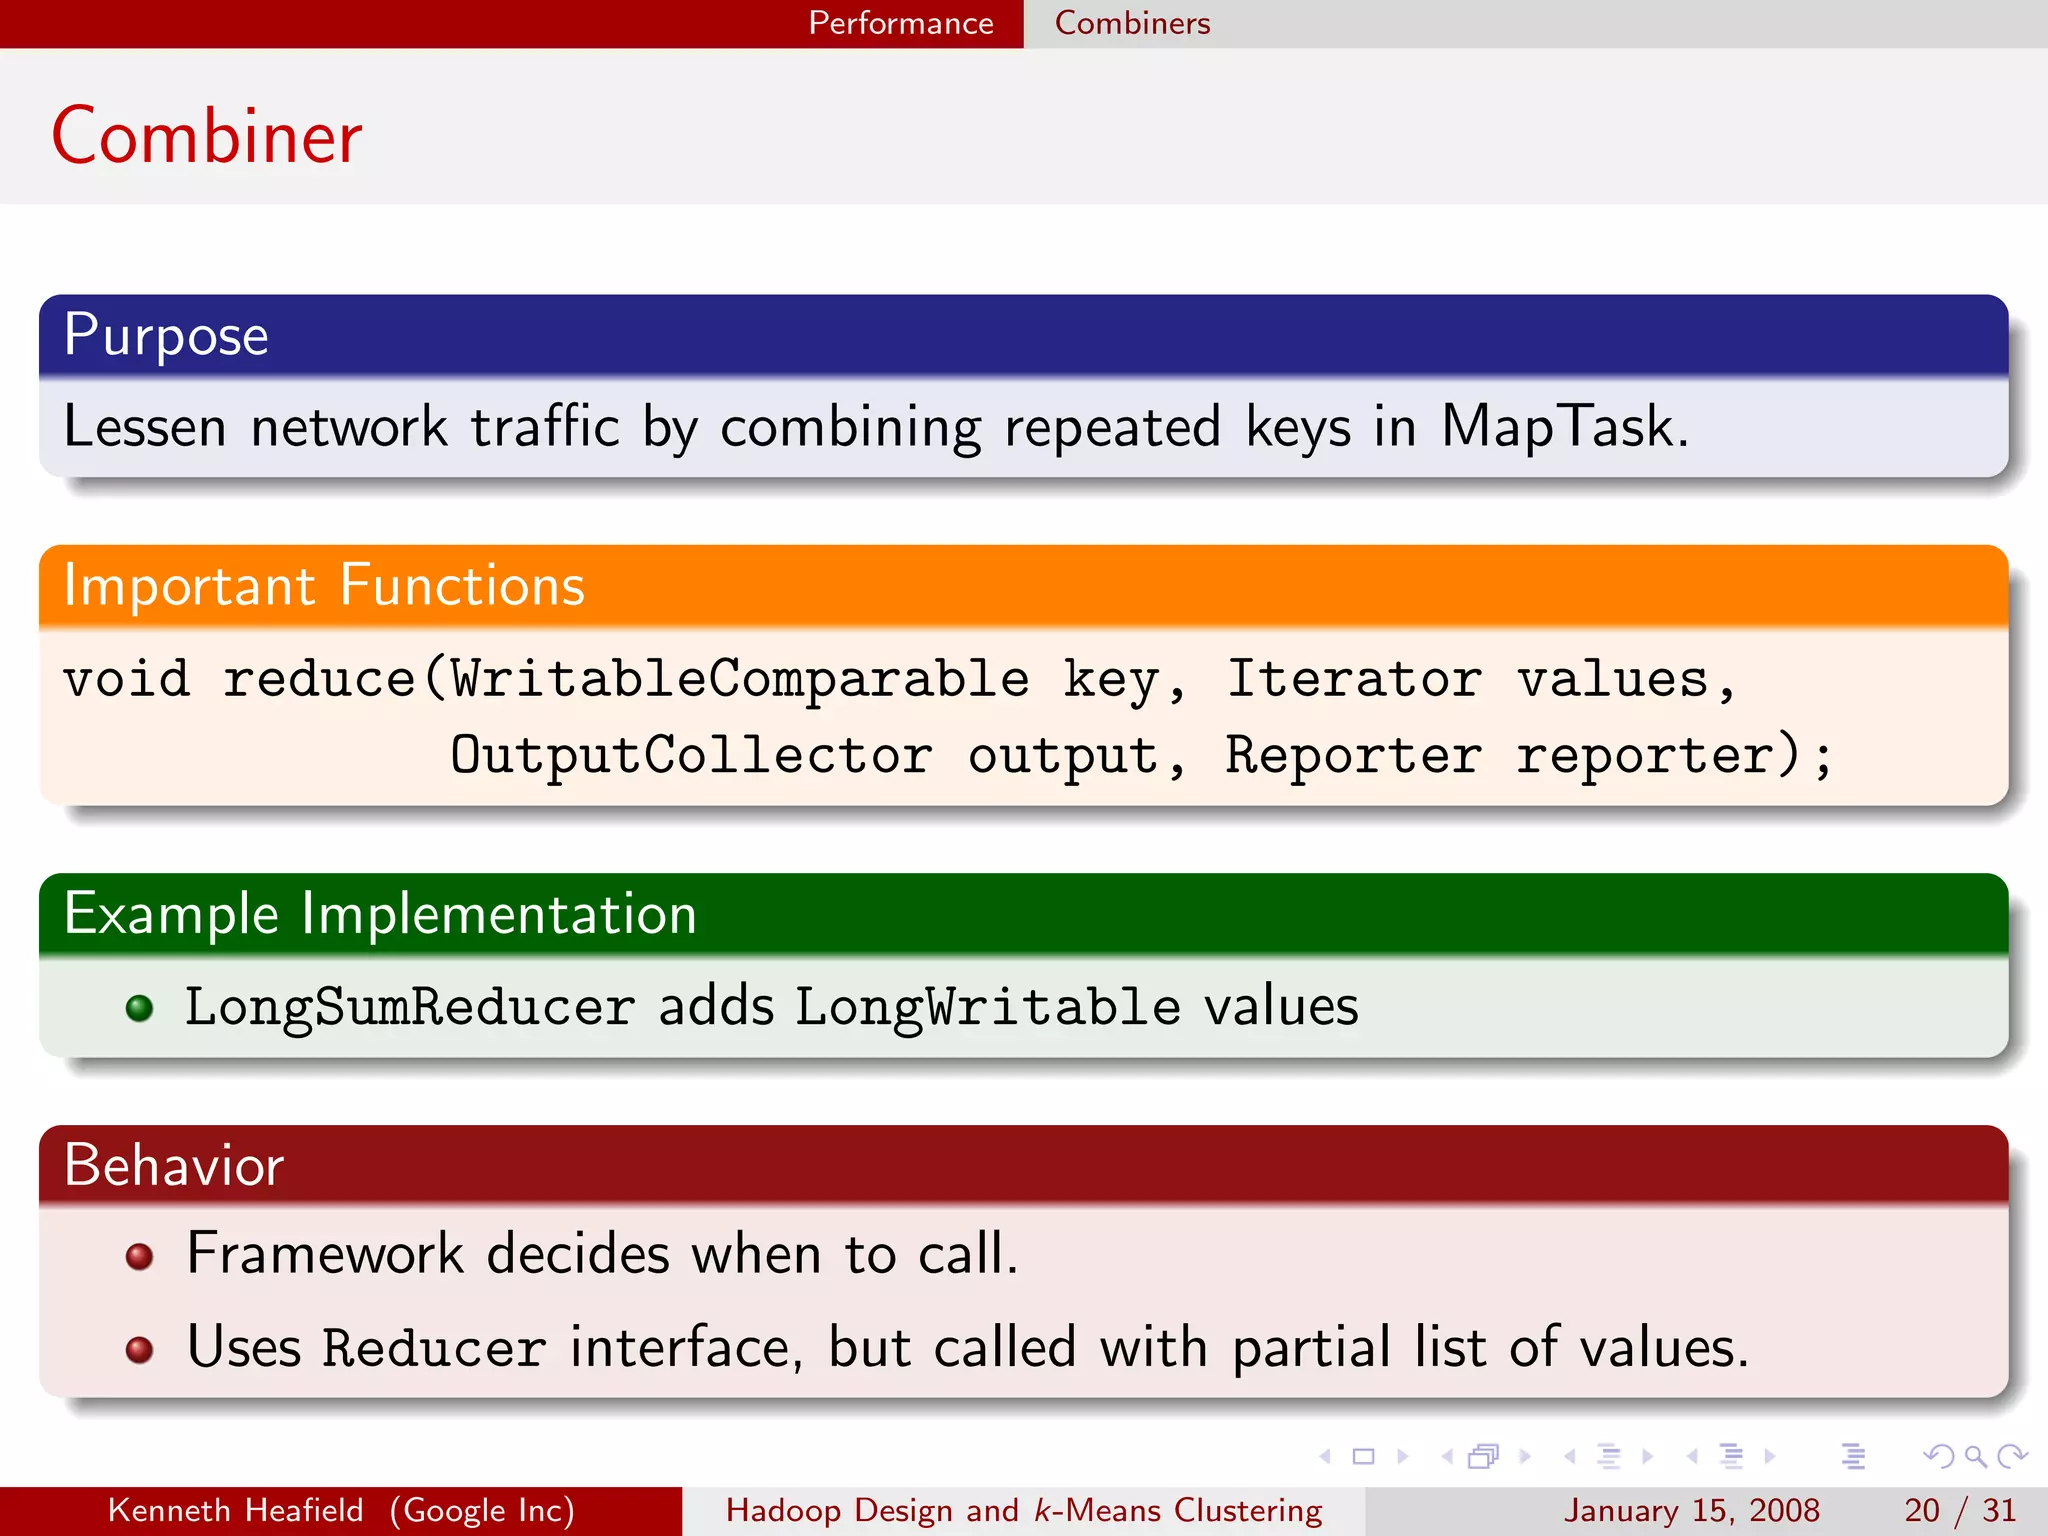2048x1536 pixels.
Task: Go to previous slide arrow
Action: (1326, 1456)
